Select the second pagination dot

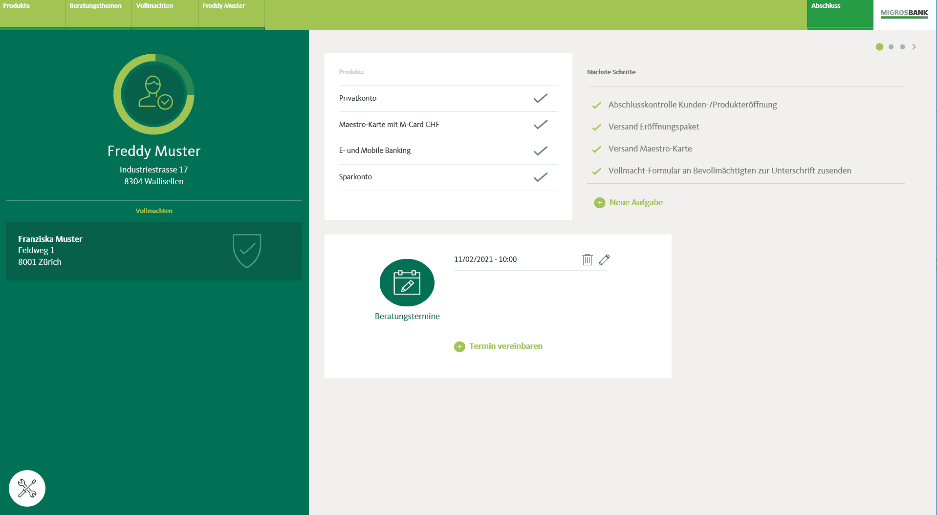[x=891, y=47]
